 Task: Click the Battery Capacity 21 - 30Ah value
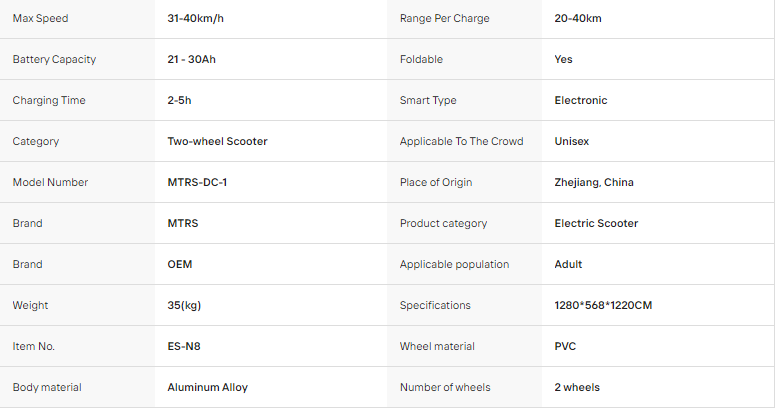pos(192,59)
